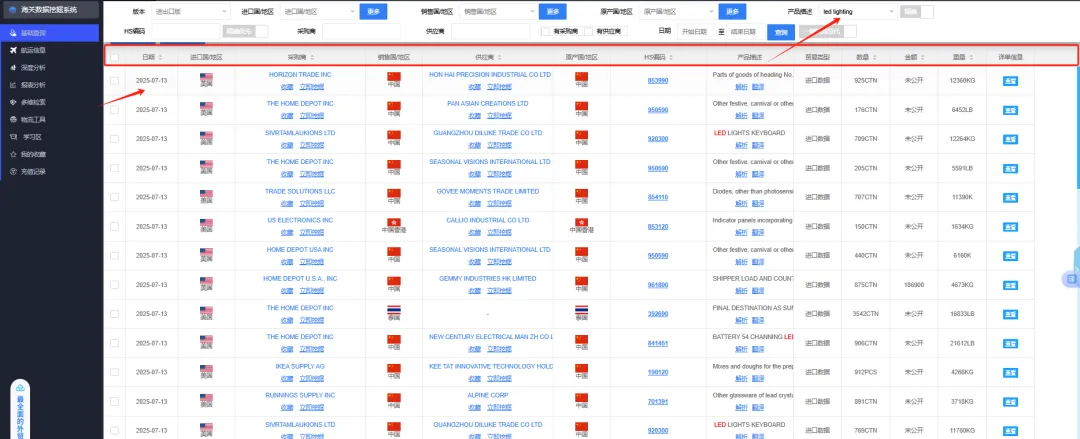Sort by the 日期 column arrows
This screenshot has height=439, width=1080.
point(160,57)
